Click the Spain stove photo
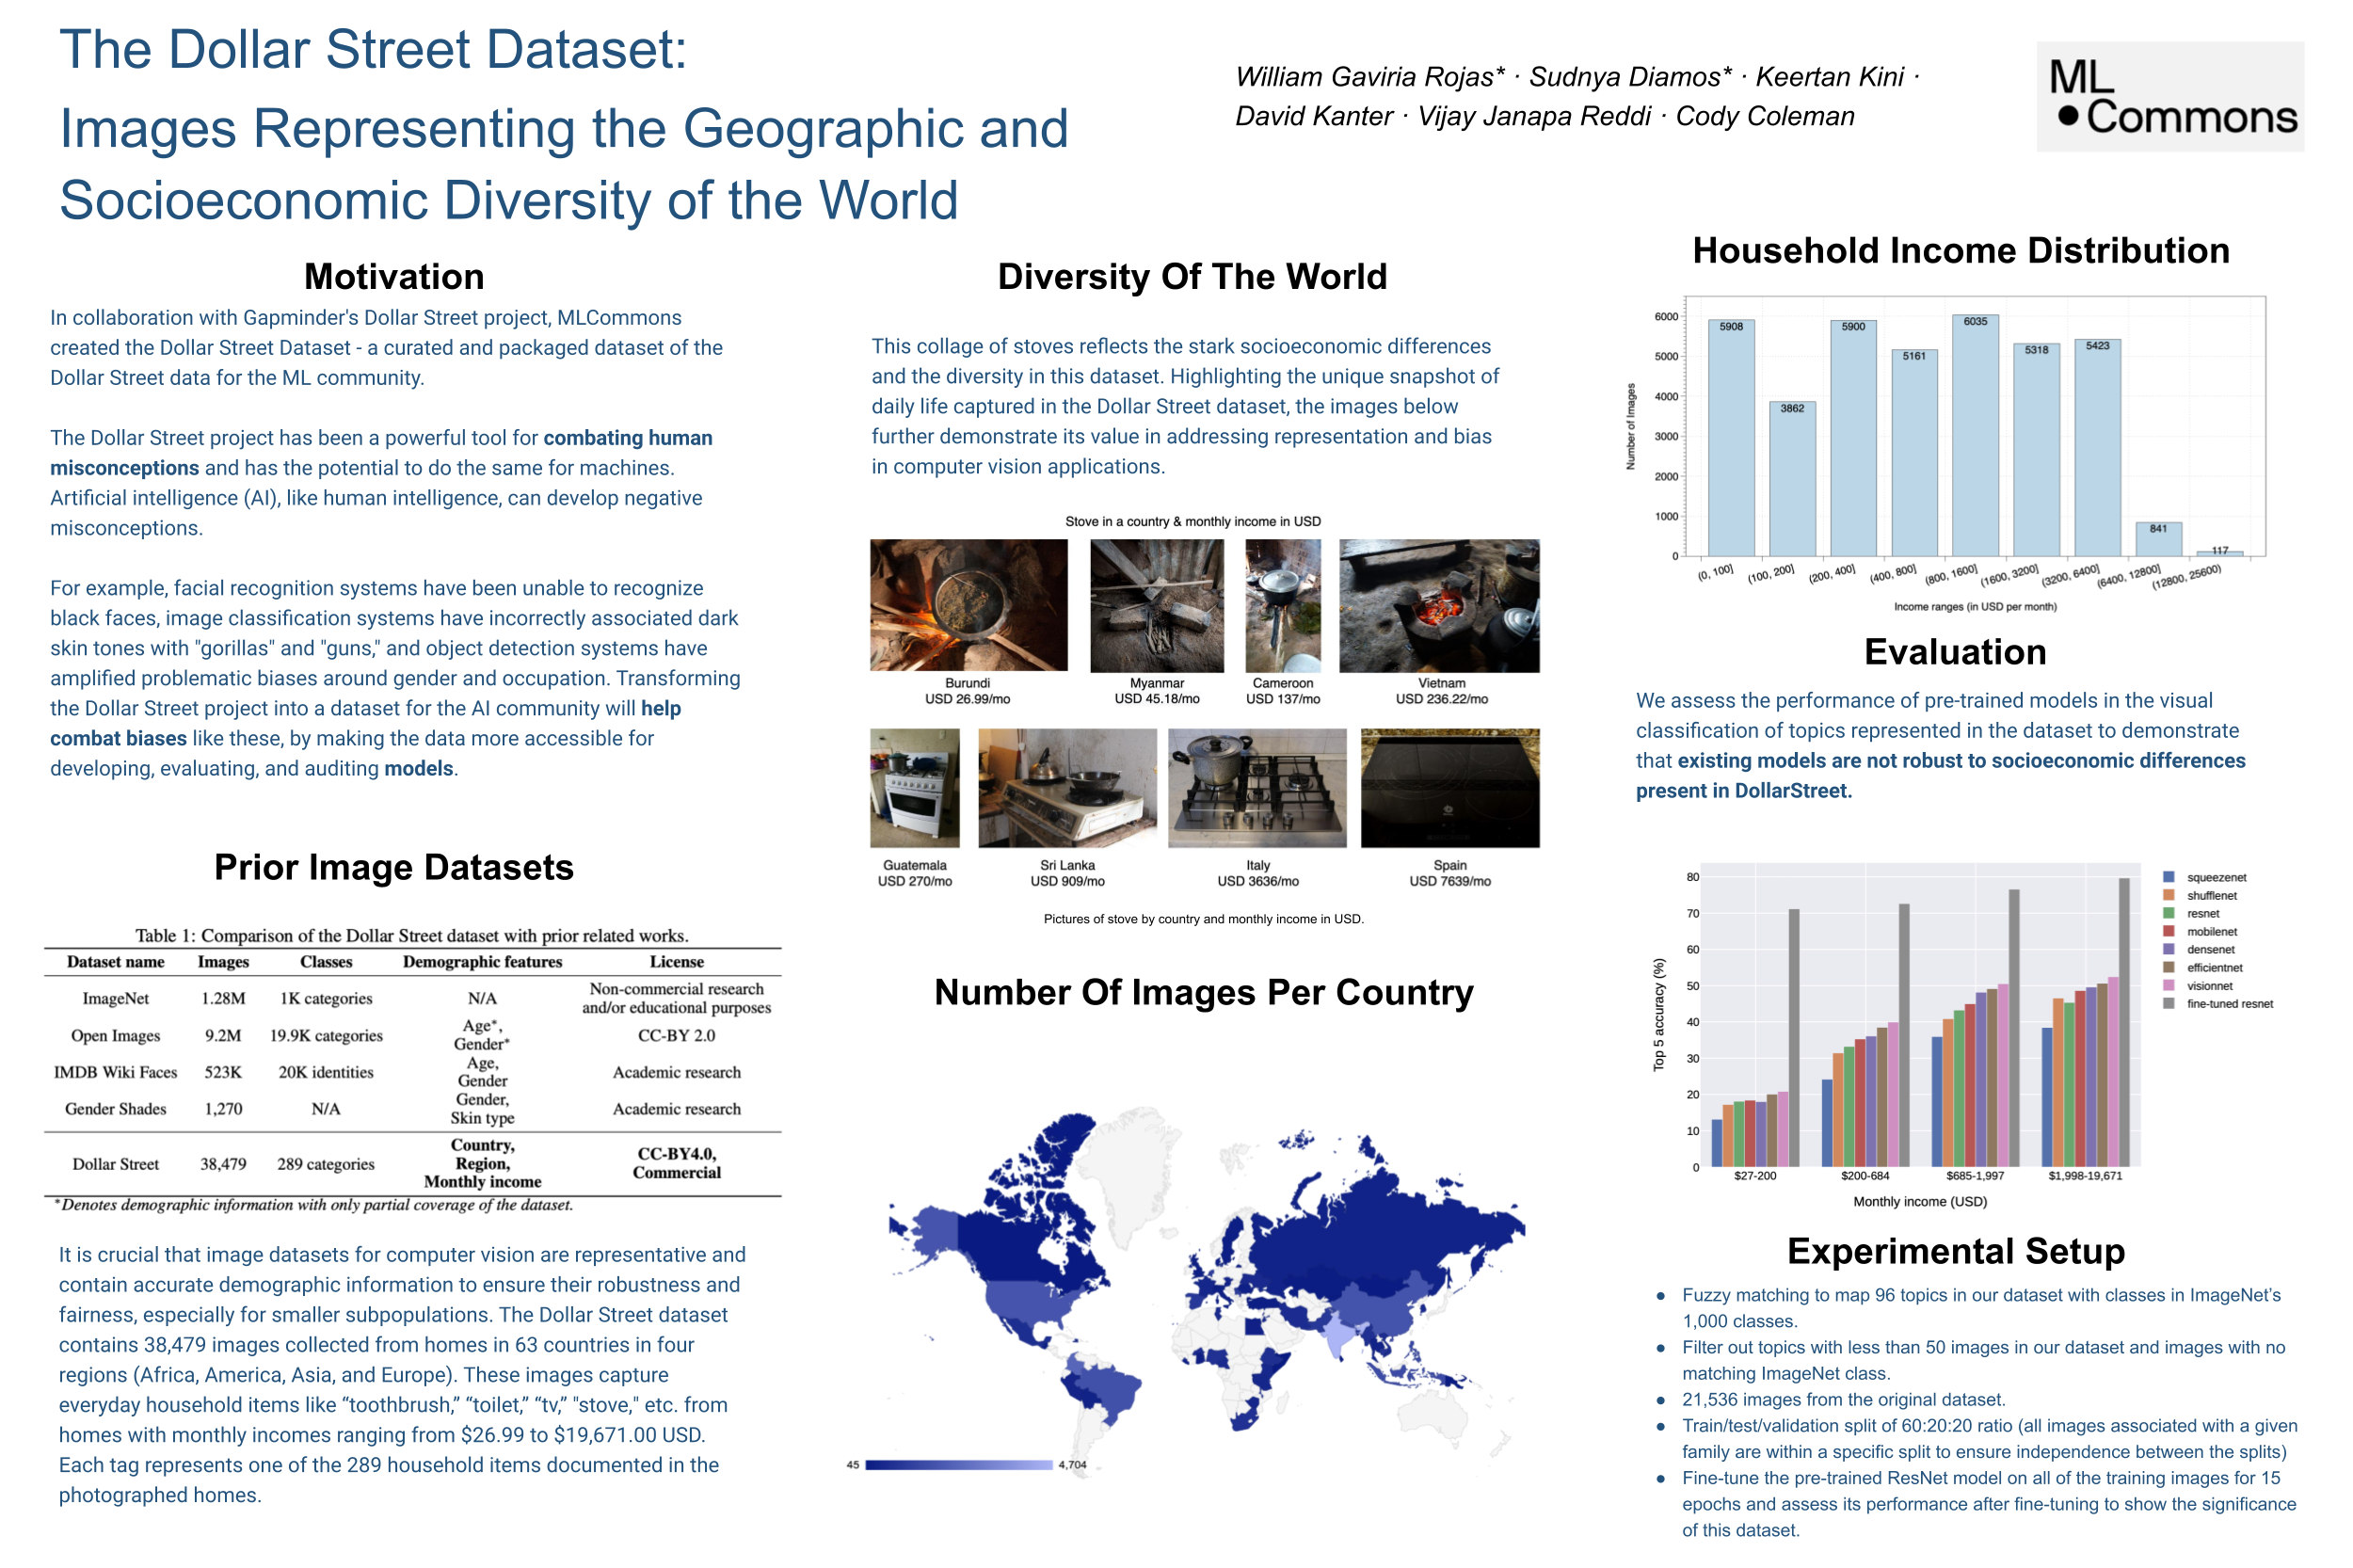2353x1568 pixels. tap(1449, 787)
